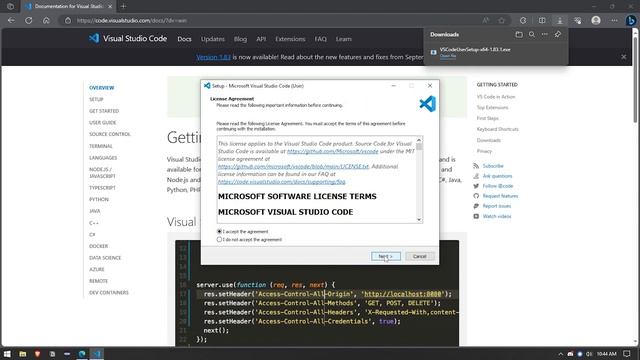
Task: Go back with the browser back arrow
Action: click(x=11, y=20)
